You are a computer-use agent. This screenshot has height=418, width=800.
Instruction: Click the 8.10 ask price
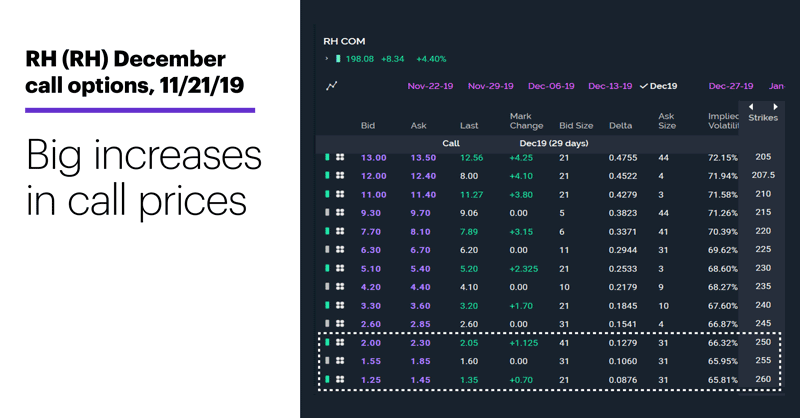[x=420, y=232]
